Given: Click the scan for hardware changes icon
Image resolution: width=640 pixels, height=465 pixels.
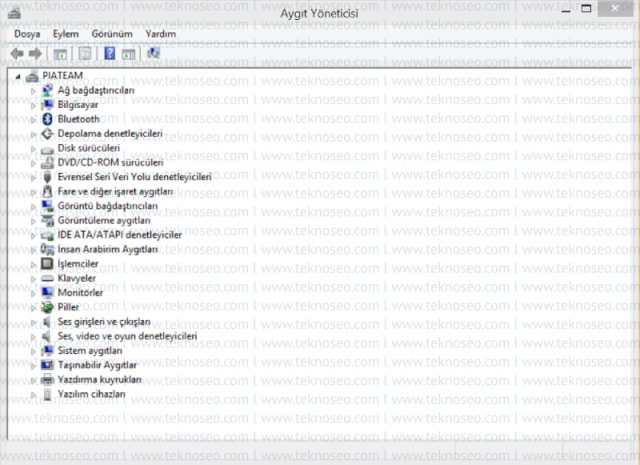Looking at the screenshot, I should click(153, 53).
